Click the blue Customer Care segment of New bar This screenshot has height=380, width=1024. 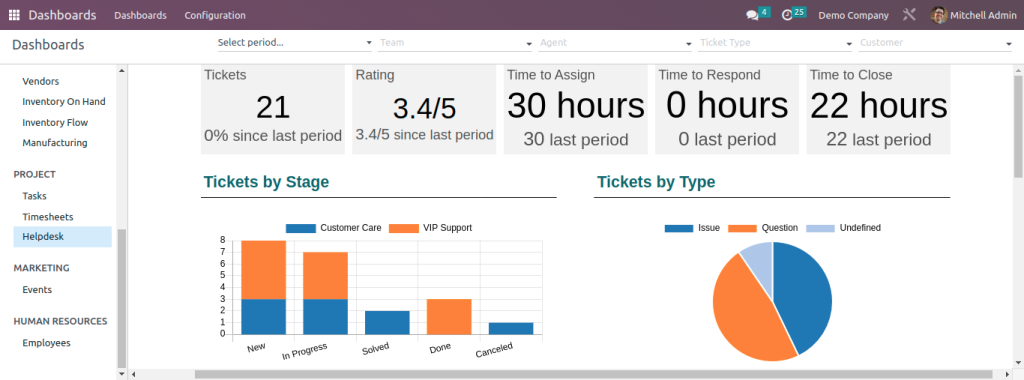(263, 317)
